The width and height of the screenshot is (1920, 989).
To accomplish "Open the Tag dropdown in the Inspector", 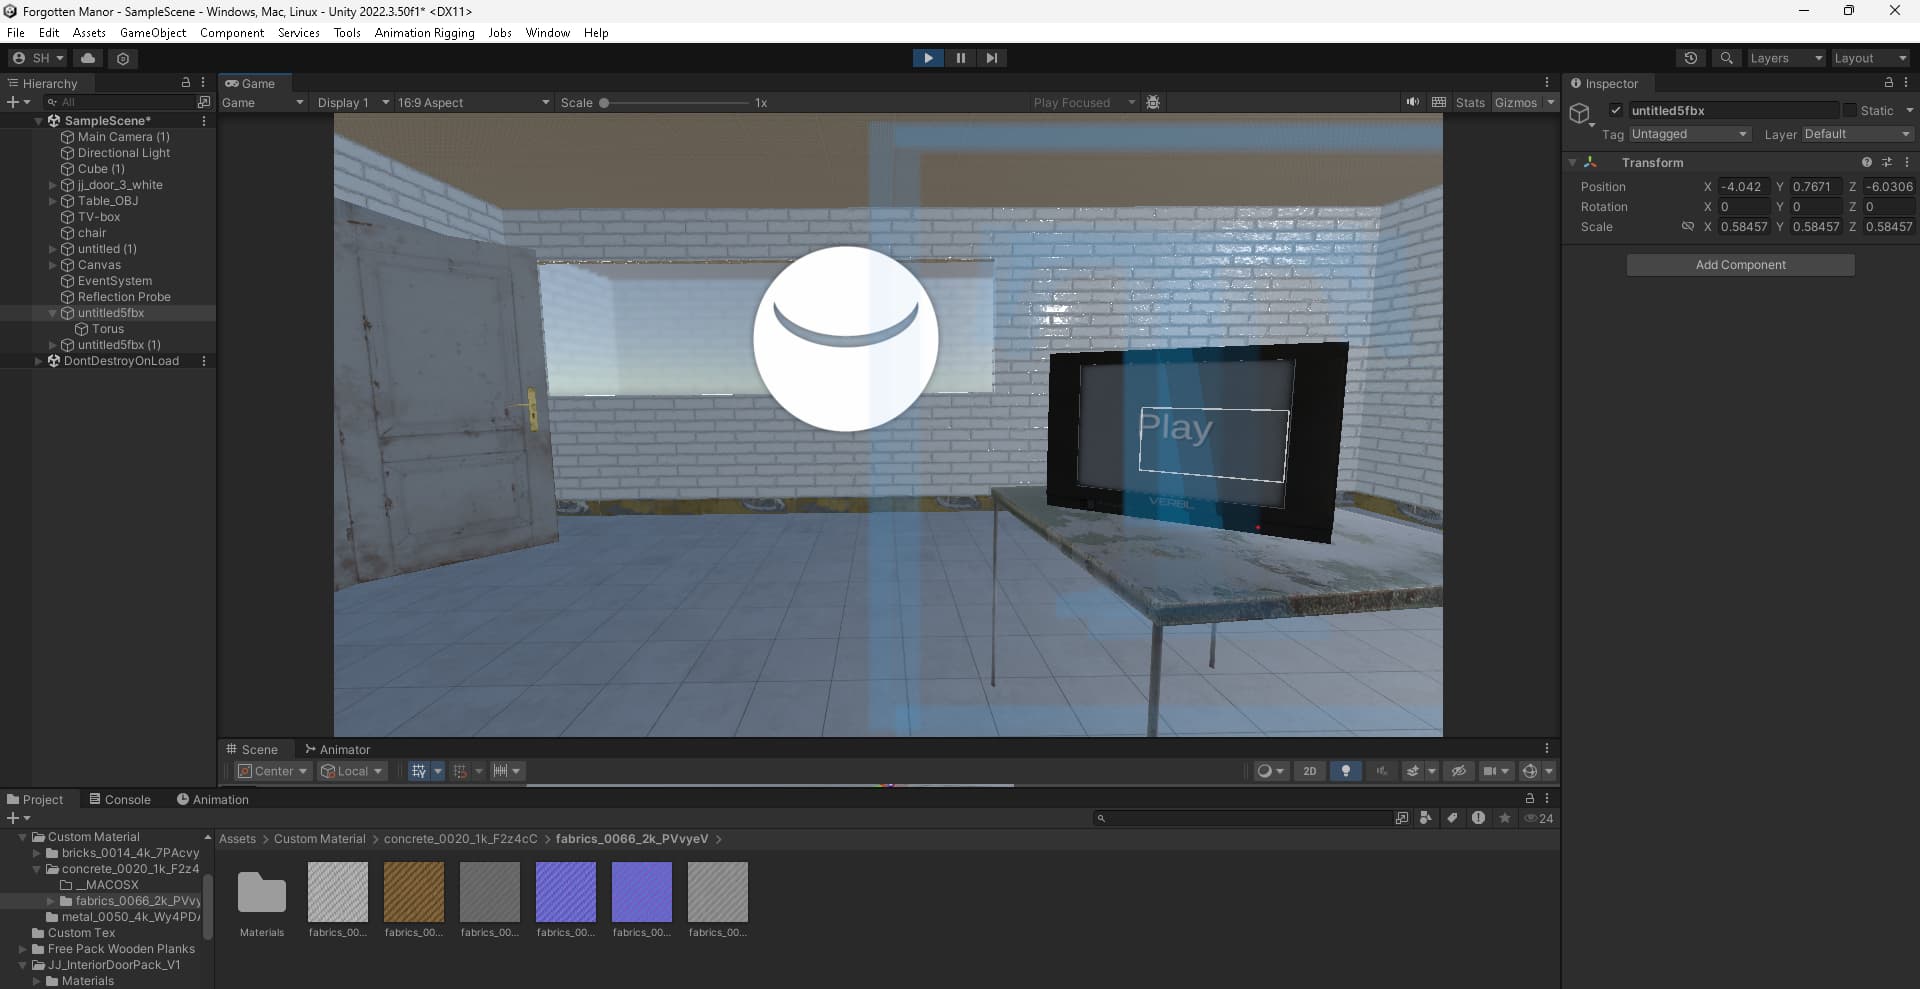I will click(1688, 133).
